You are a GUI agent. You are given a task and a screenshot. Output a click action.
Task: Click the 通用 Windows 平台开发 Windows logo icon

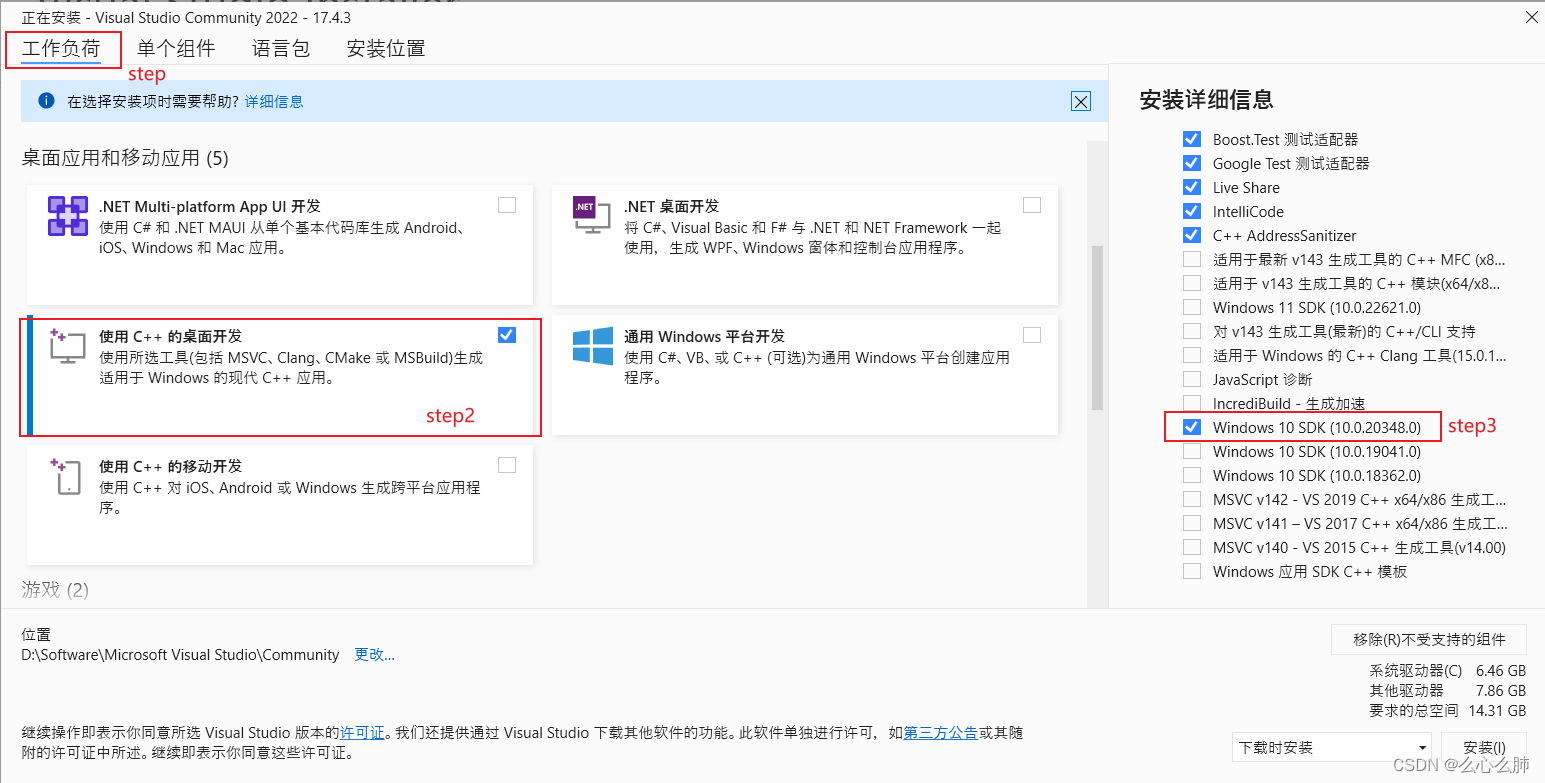click(592, 346)
